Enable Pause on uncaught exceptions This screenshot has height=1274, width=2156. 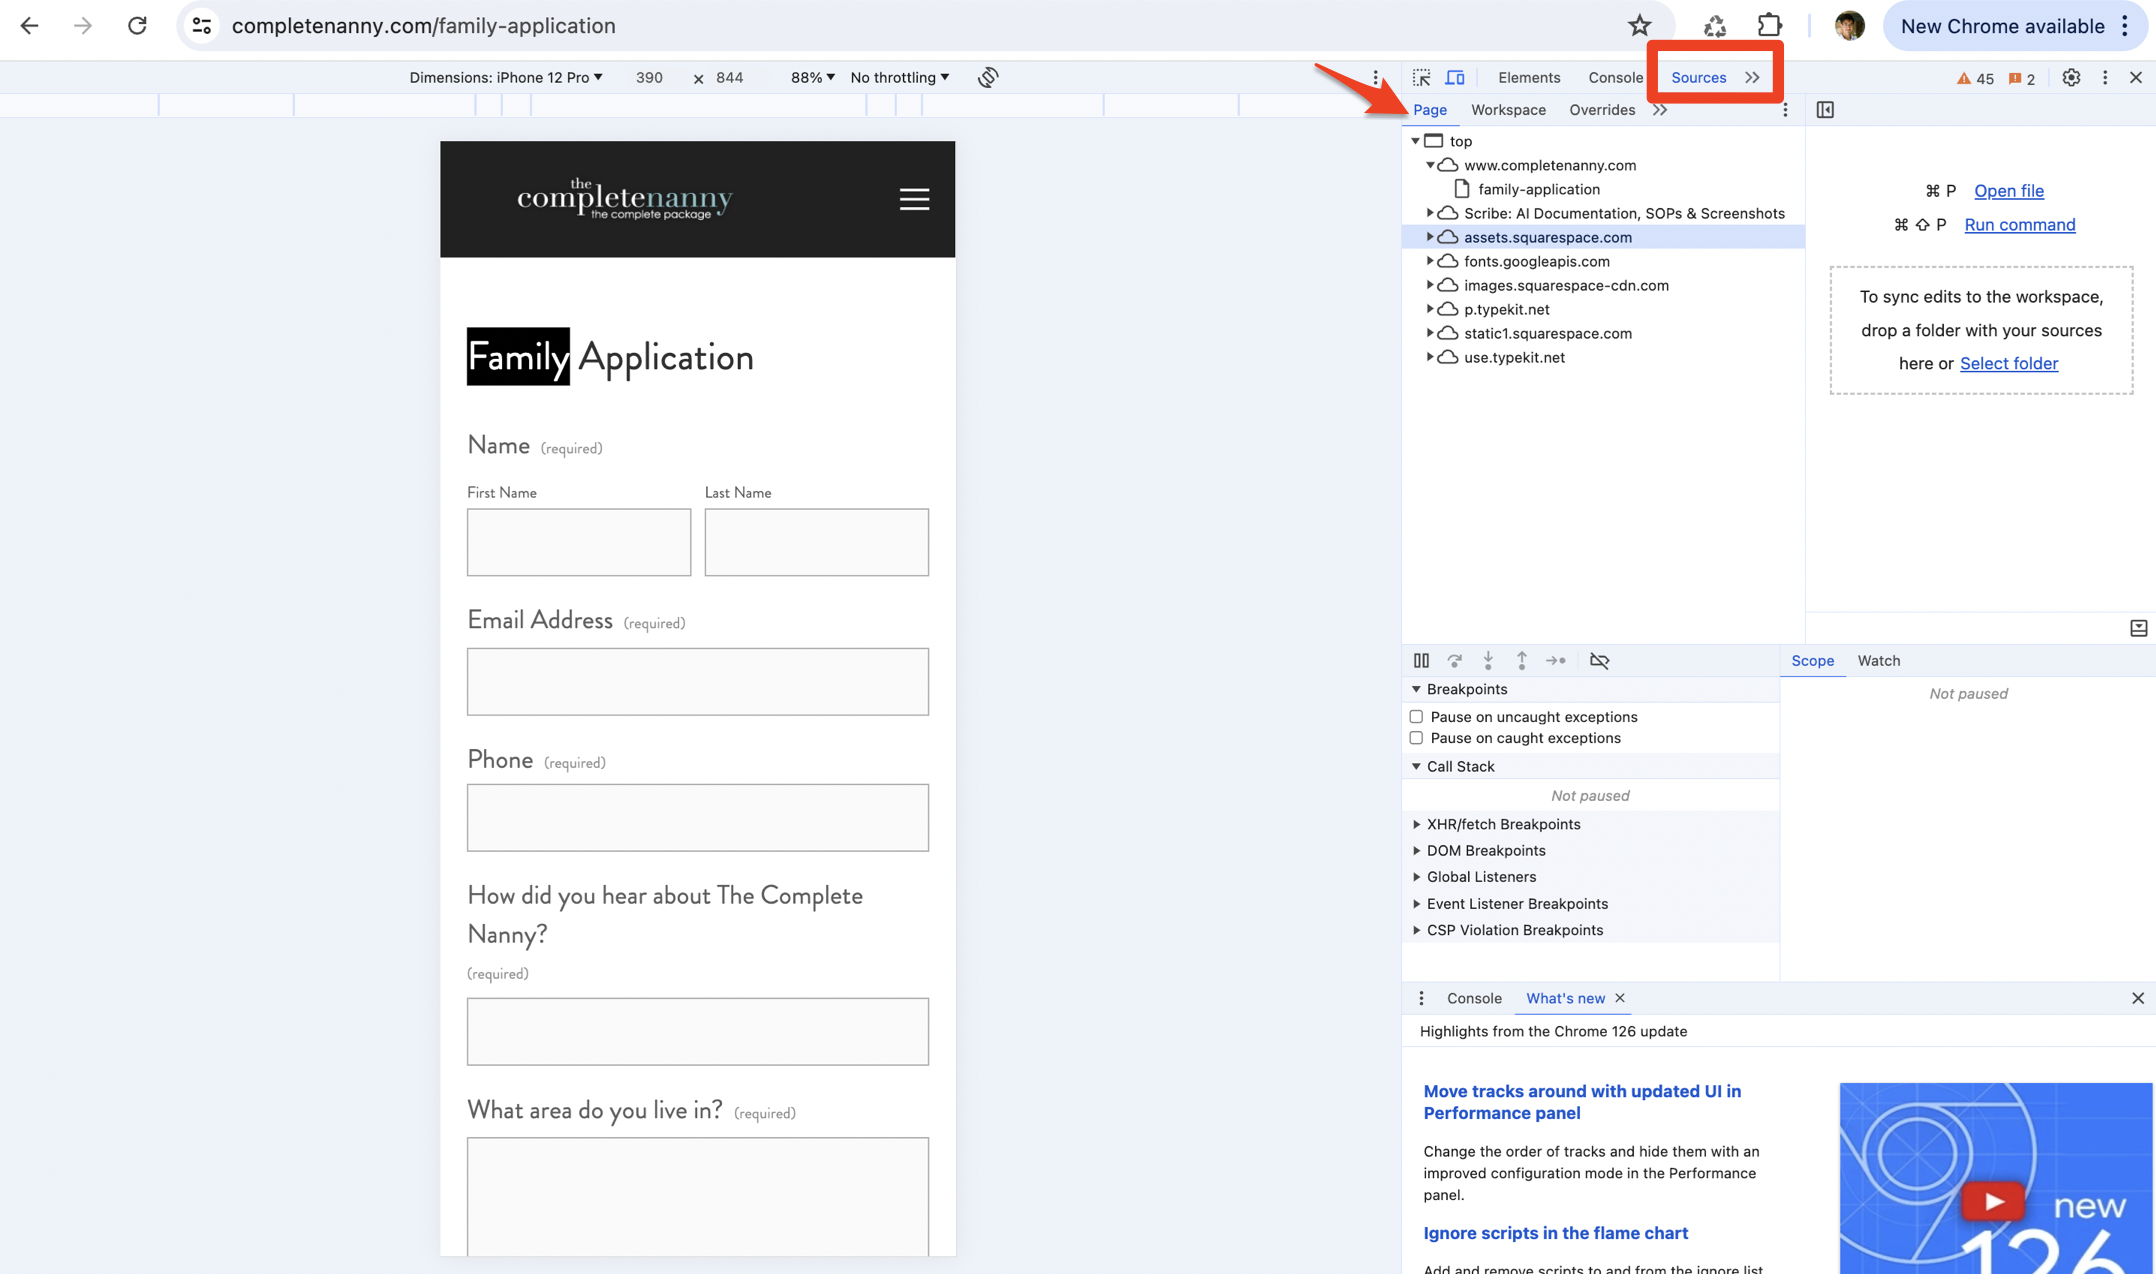pyautogui.click(x=1416, y=717)
